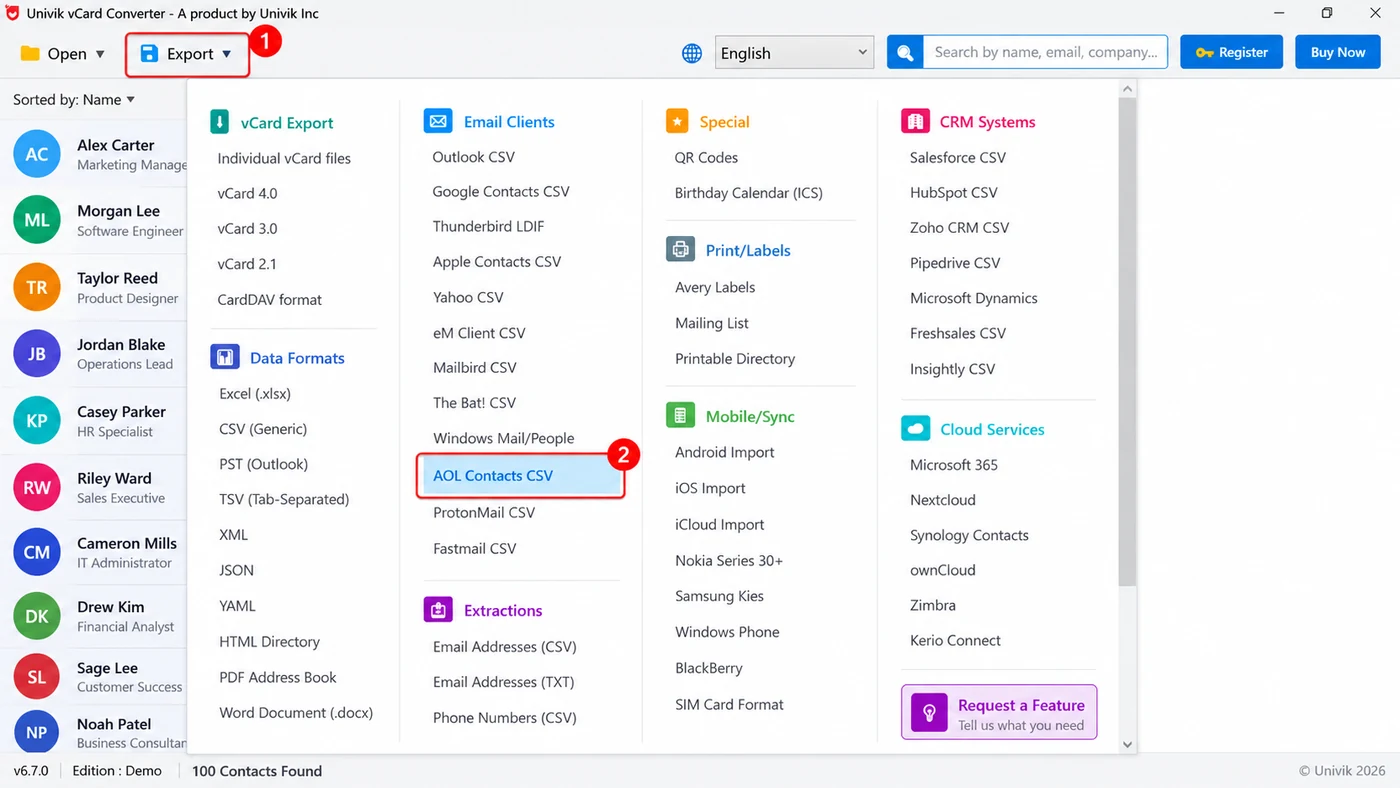Click the lightbulb icon in Request a Feature

pyautogui.click(x=929, y=713)
